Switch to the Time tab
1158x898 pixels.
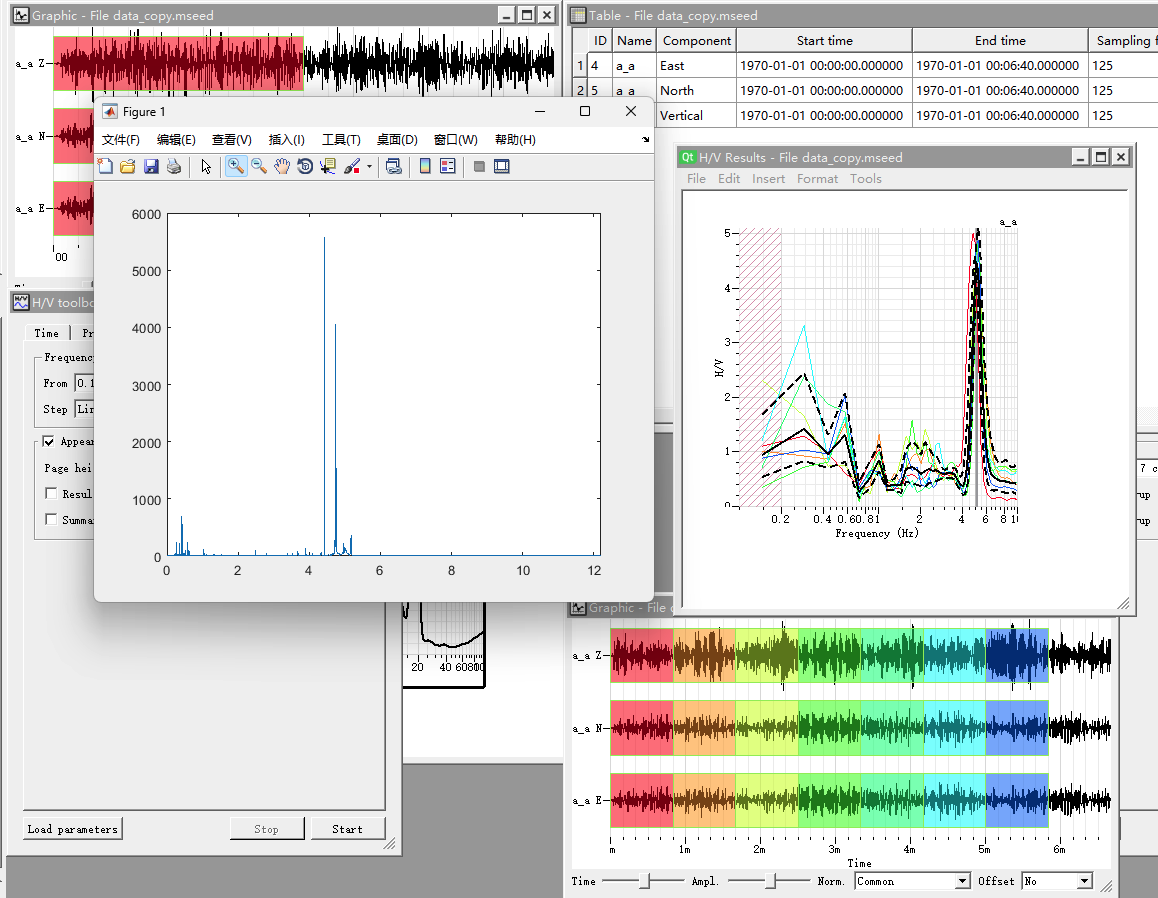[x=47, y=333]
